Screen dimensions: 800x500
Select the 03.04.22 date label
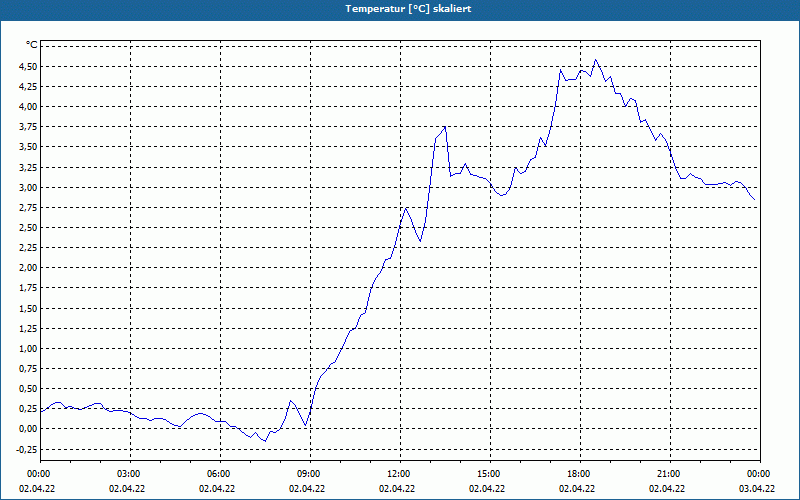coord(757,489)
